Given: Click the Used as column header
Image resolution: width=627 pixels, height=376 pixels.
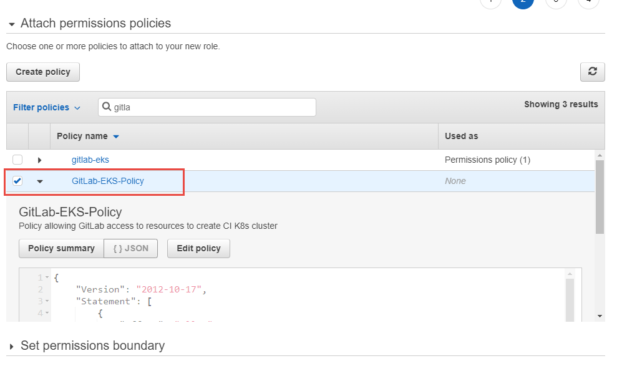Looking at the screenshot, I should click(461, 136).
